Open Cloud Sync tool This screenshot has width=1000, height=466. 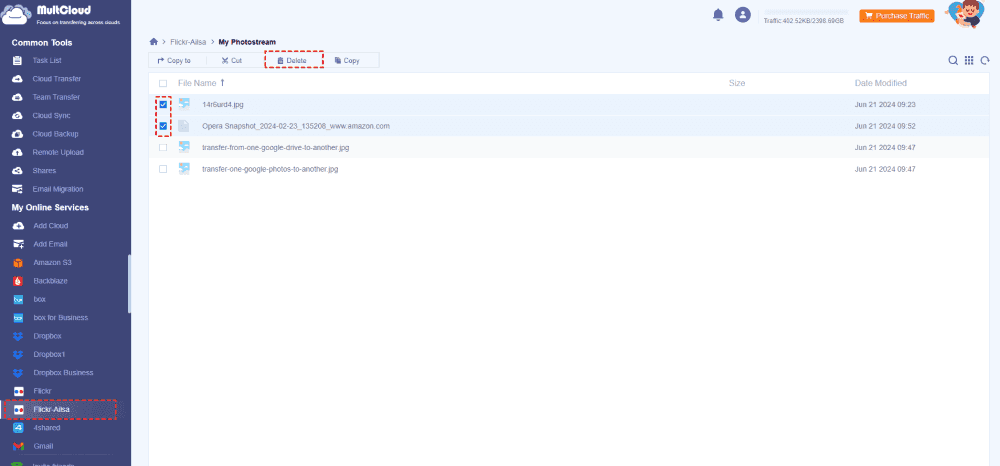tap(52, 116)
